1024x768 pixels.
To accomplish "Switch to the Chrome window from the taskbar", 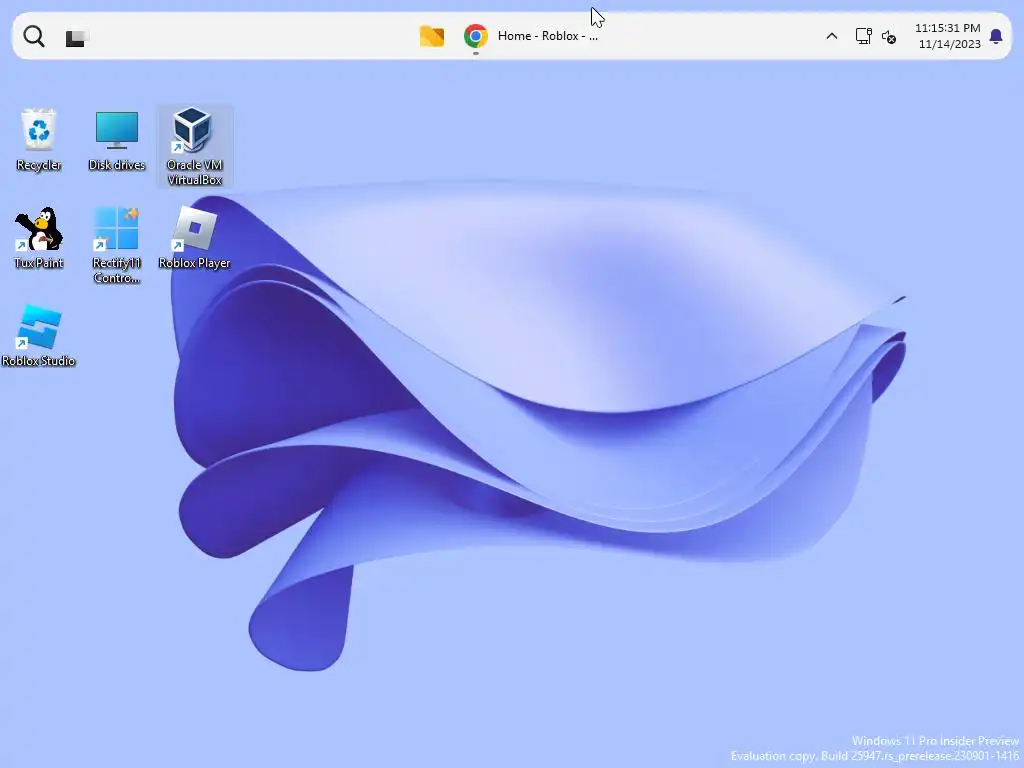I will [x=475, y=36].
